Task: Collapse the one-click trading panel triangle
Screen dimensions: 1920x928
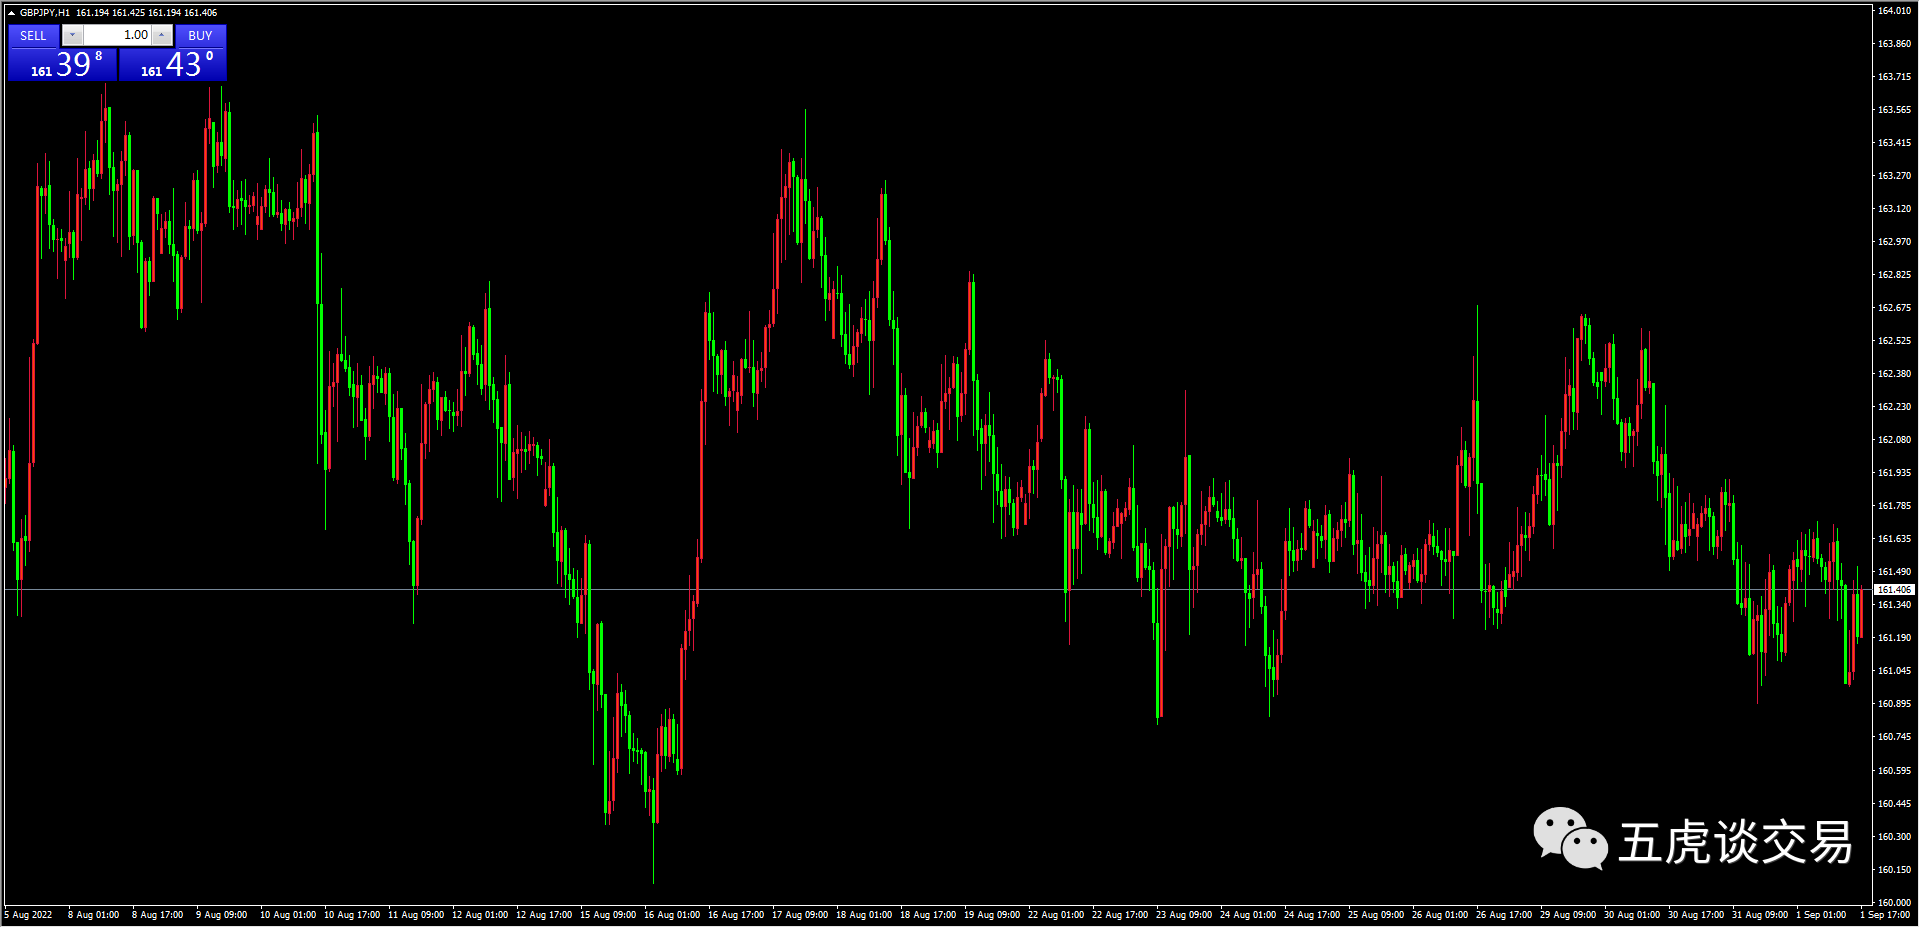Action: pyautogui.click(x=11, y=13)
